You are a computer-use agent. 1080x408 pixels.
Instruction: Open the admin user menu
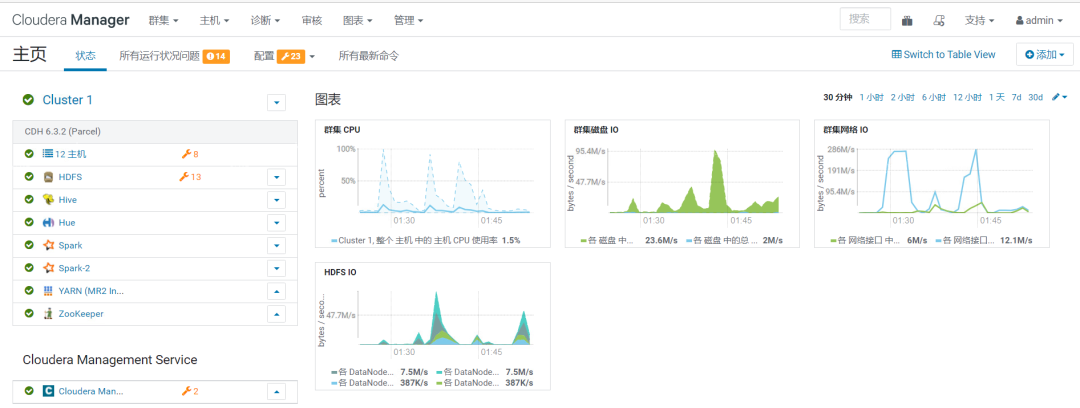1039,21
